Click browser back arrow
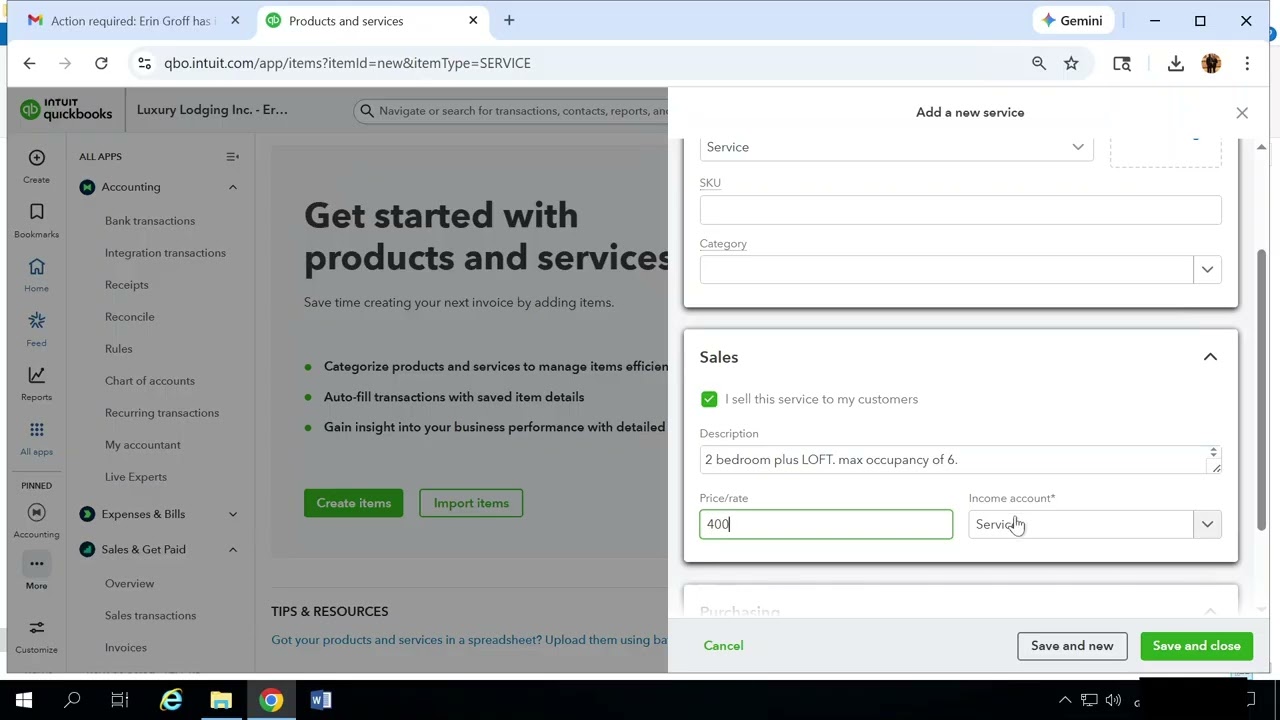1280x720 pixels. tap(29, 63)
